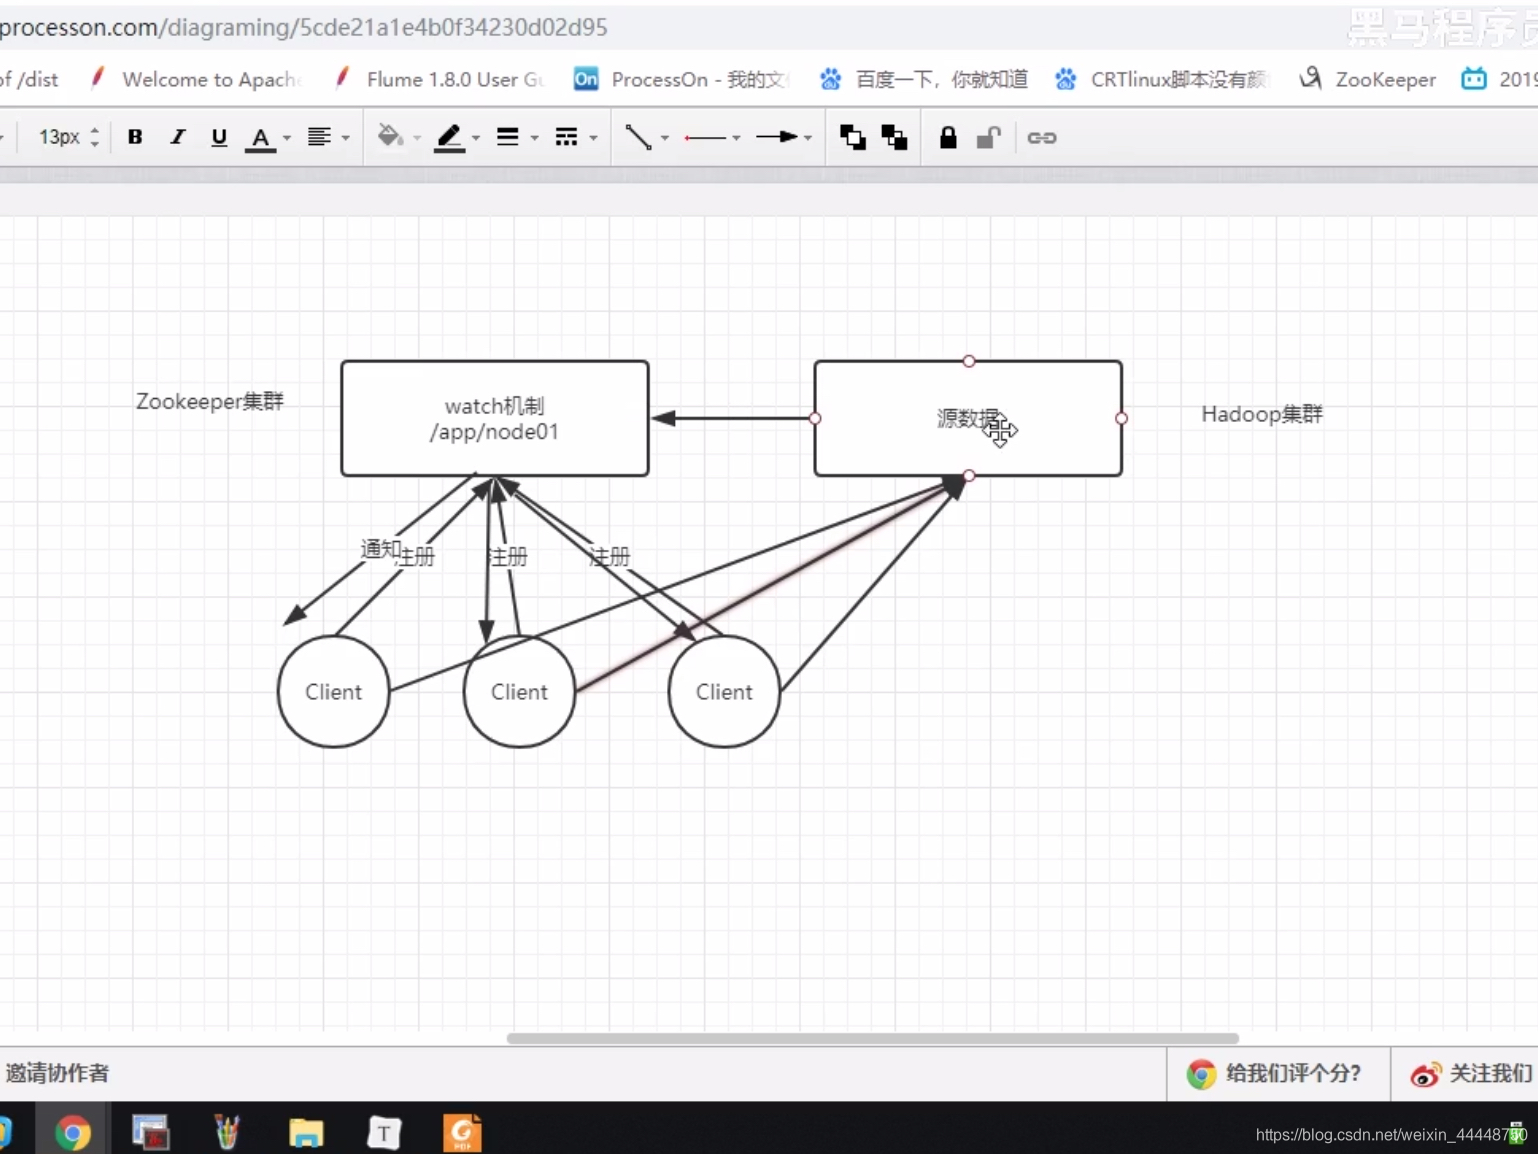Open File Explorer folder in taskbar
Viewport: 1538px width, 1154px height.
(306, 1132)
